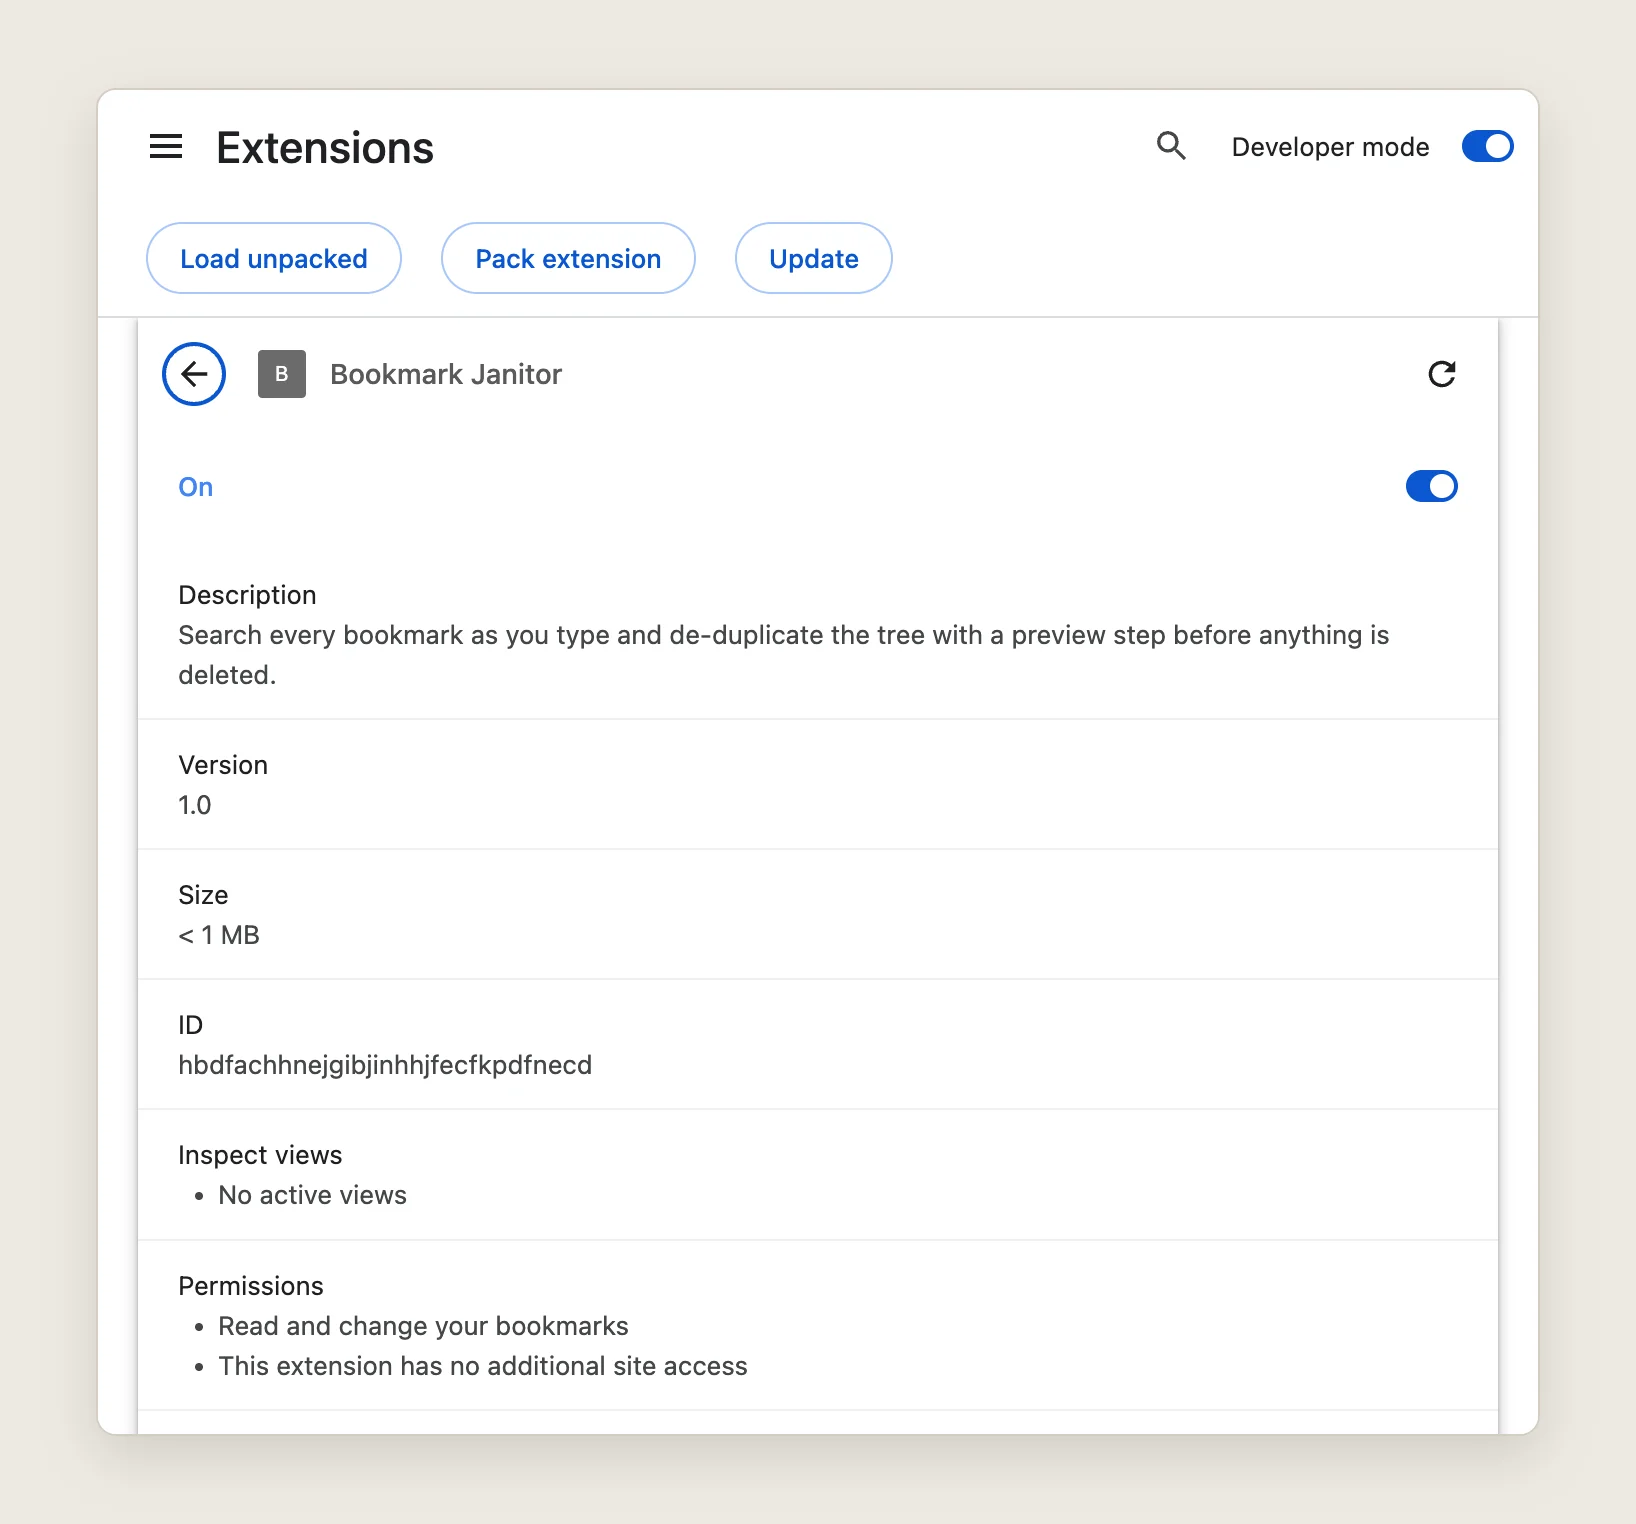Reload the Bookmark Janitor extension
The height and width of the screenshot is (1524, 1636).
[1441, 374]
